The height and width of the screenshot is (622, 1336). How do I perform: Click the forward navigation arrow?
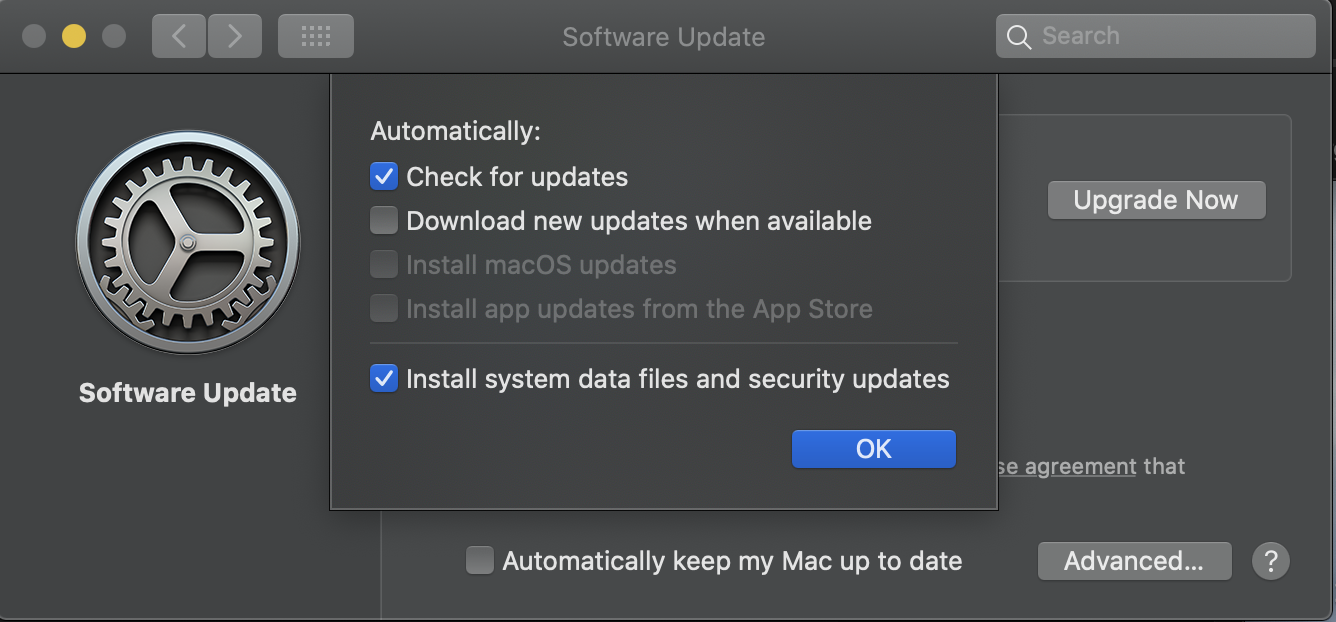tap(235, 36)
